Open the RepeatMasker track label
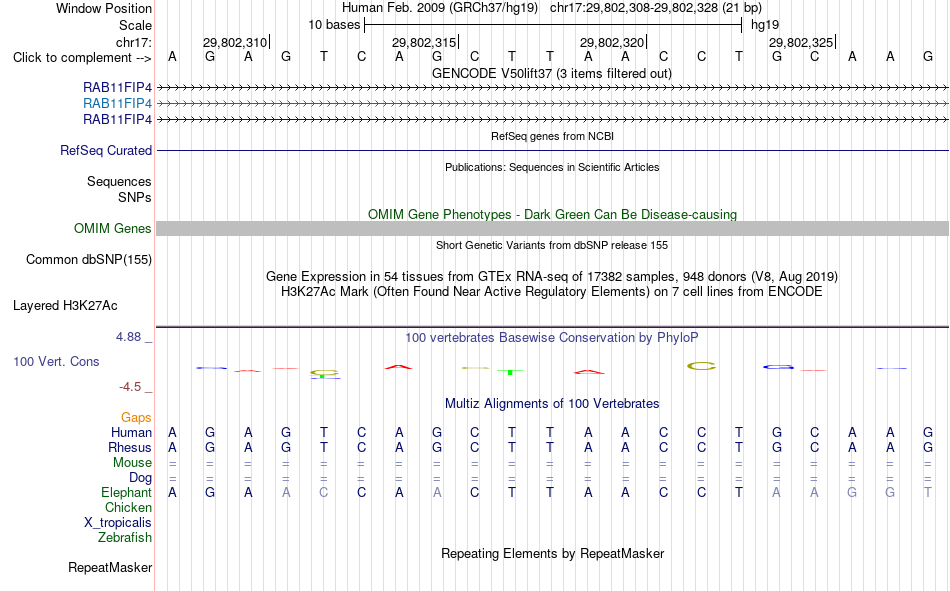This screenshot has width=950, height=591. (x=110, y=568)
